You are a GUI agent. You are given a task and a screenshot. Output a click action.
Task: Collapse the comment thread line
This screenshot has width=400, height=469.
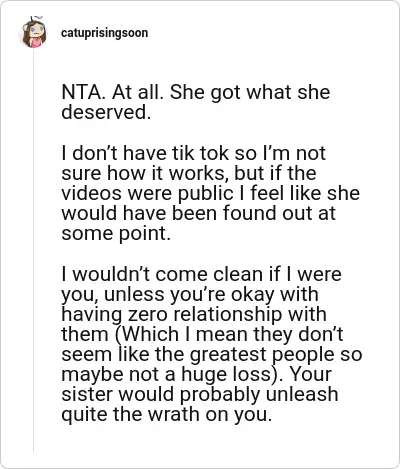click(33, 250)
